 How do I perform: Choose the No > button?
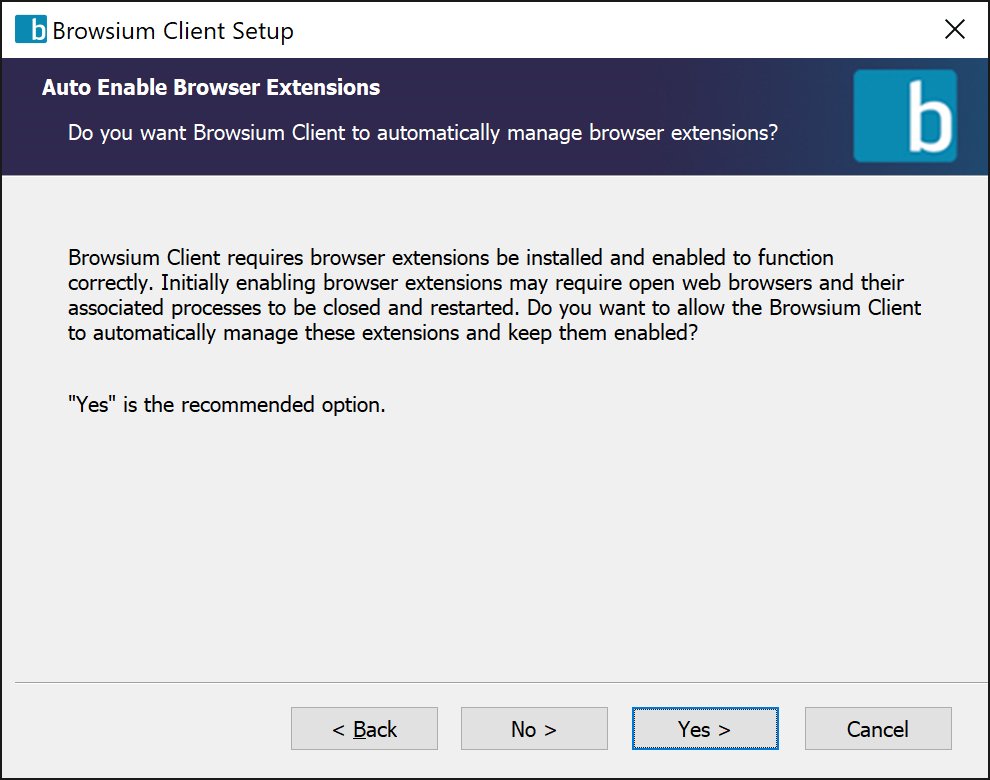tap(534, 729)
